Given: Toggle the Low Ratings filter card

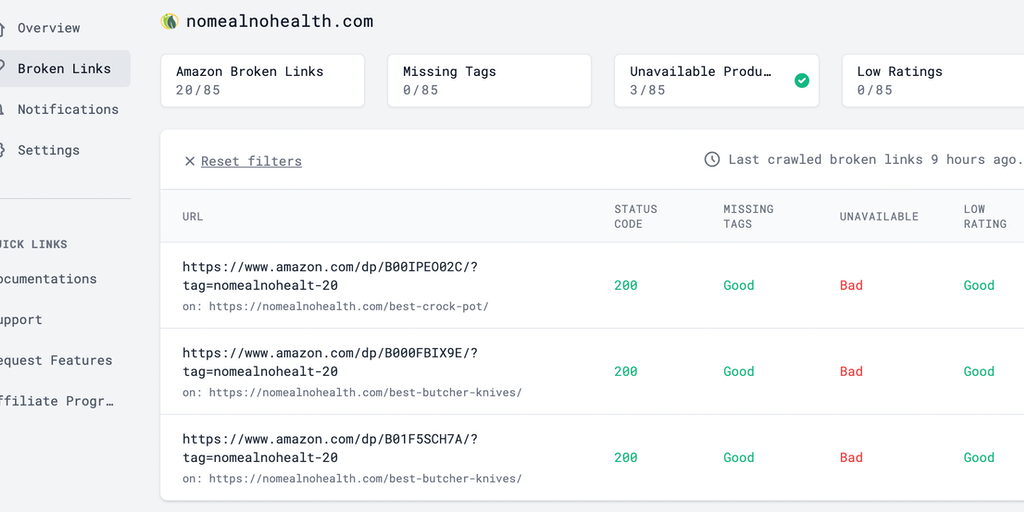Looking at the screenshot, I should coord(932,80).
